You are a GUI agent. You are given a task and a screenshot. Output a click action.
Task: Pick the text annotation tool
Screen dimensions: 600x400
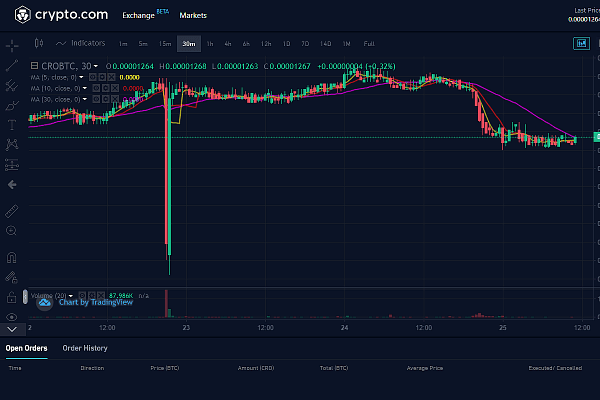11,125
